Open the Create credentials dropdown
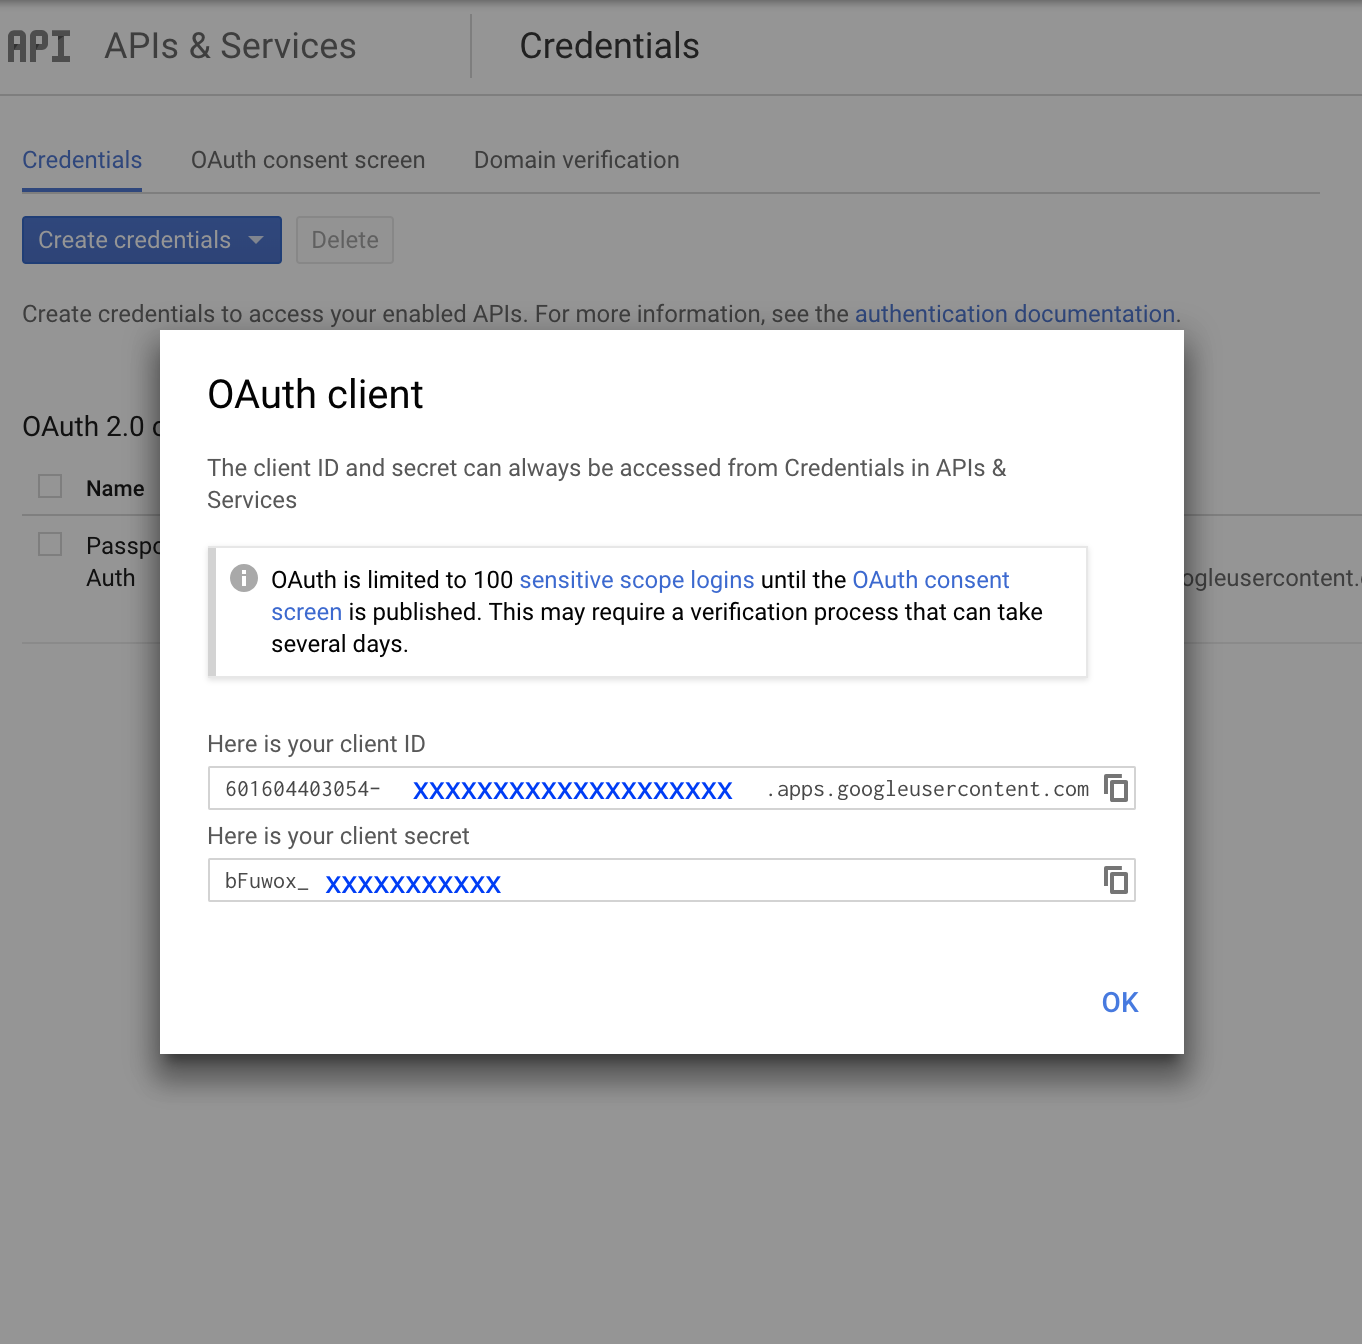 tap(151, 240)
